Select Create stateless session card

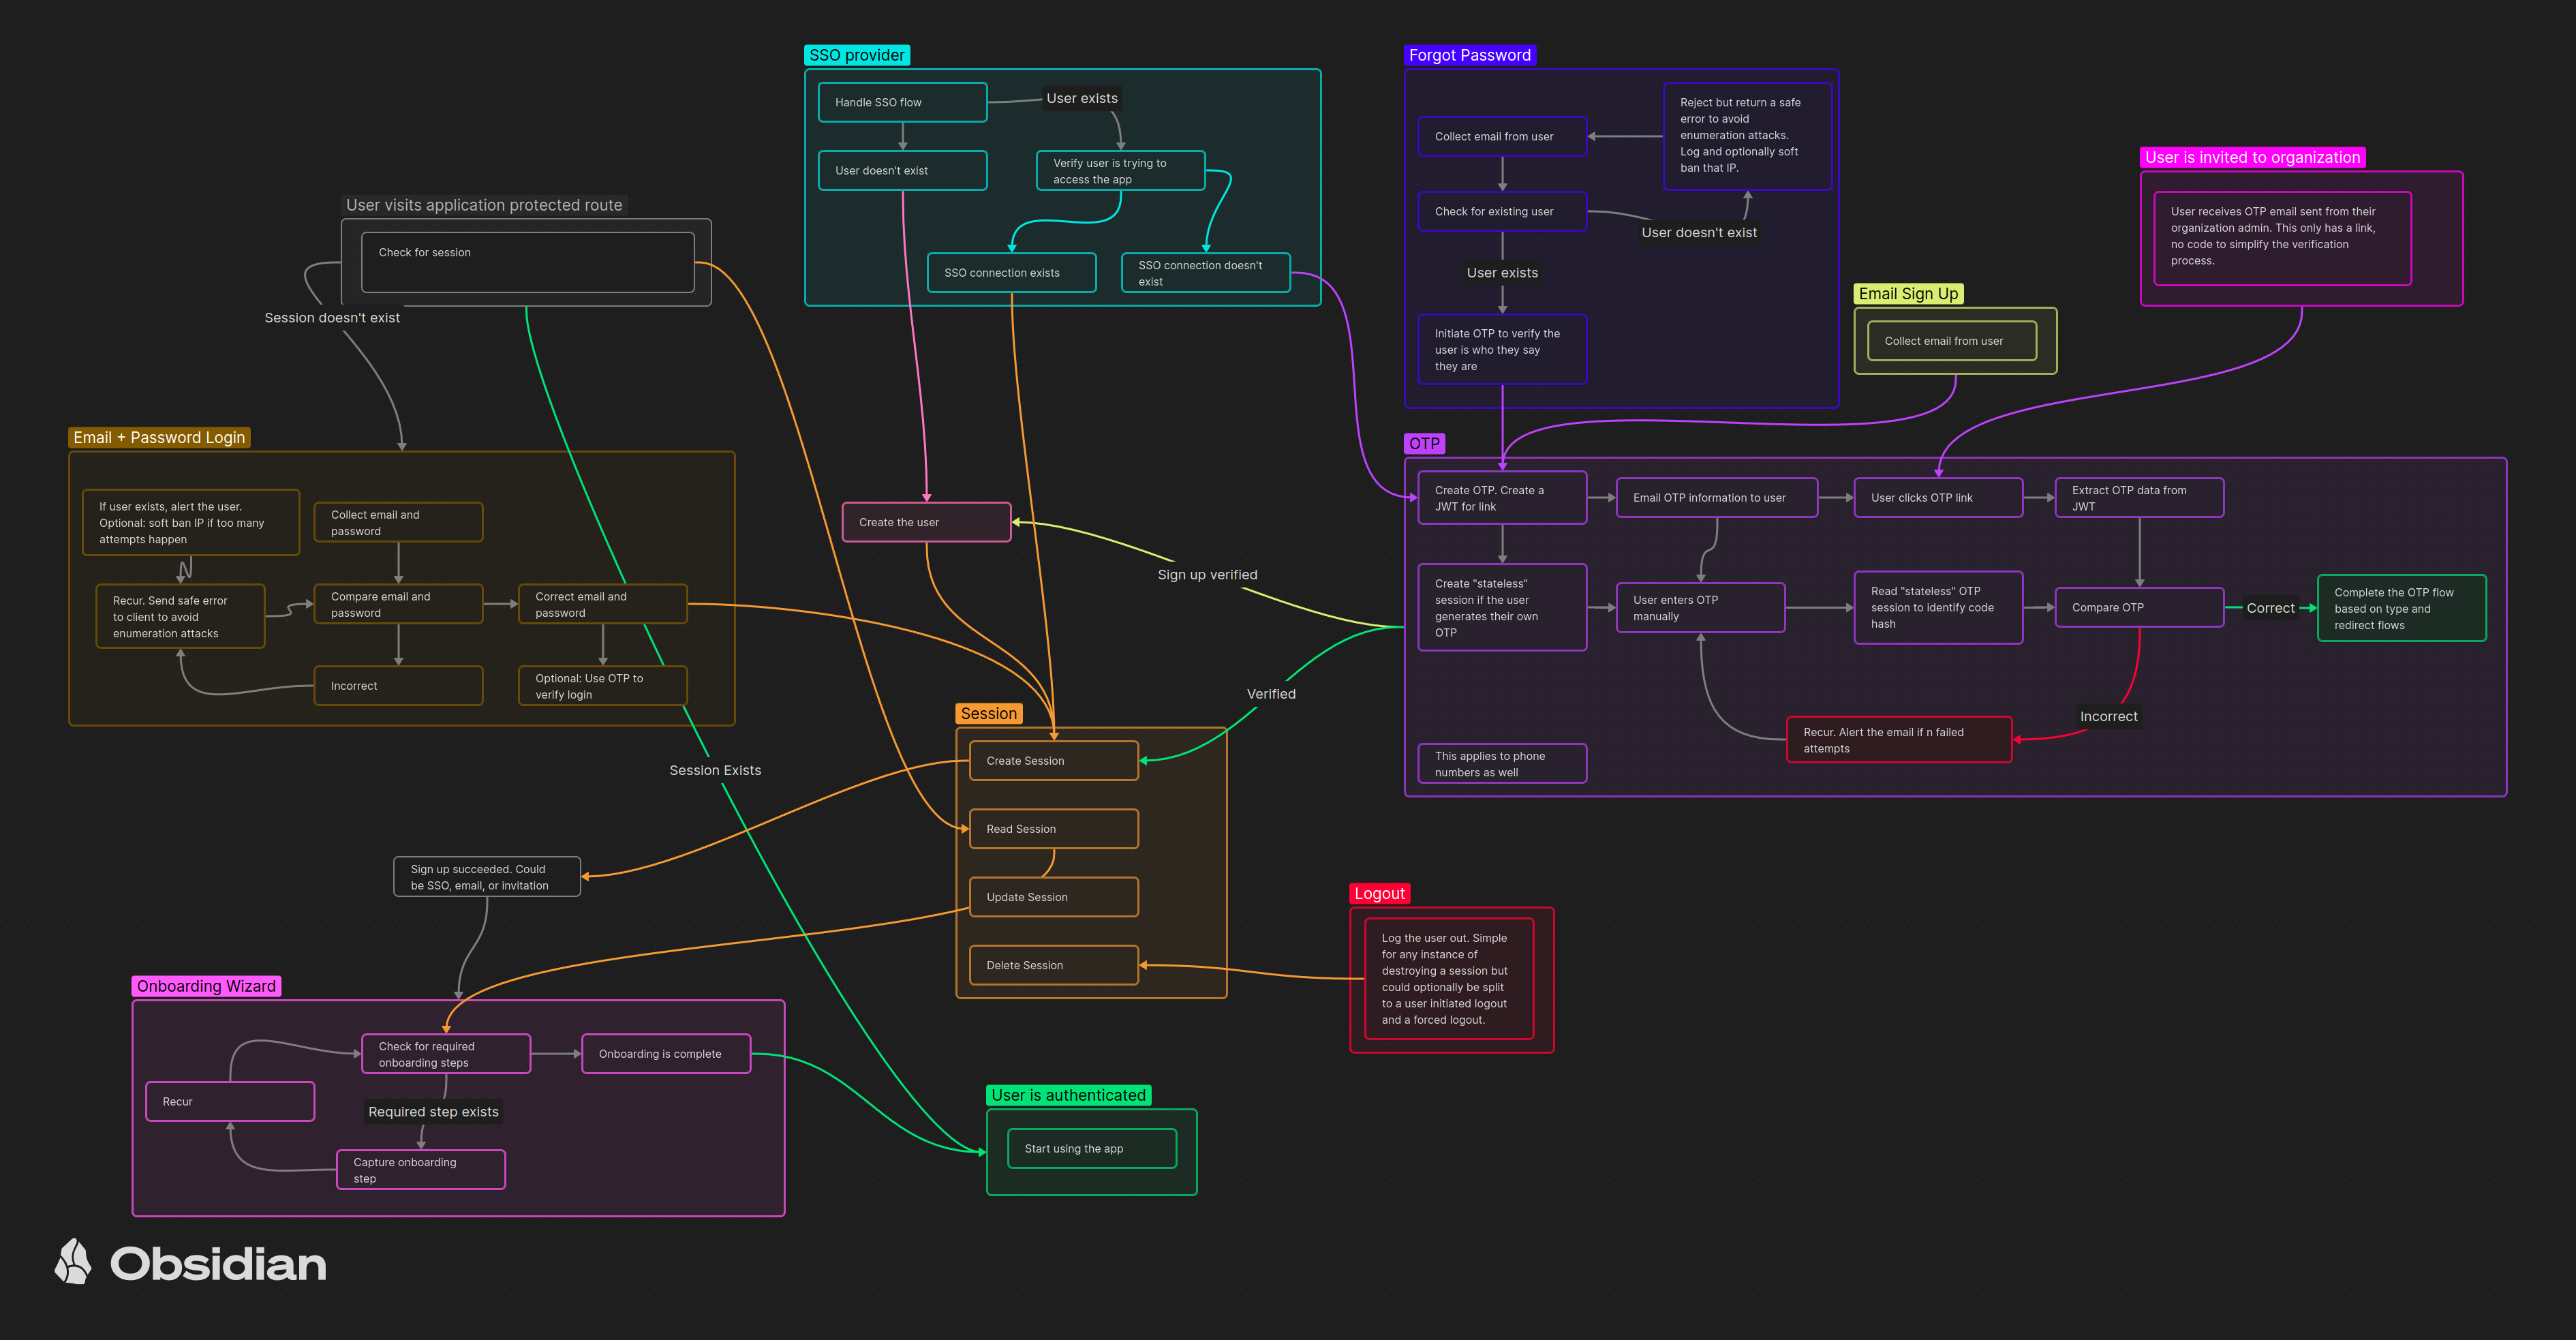point(1502,607)
